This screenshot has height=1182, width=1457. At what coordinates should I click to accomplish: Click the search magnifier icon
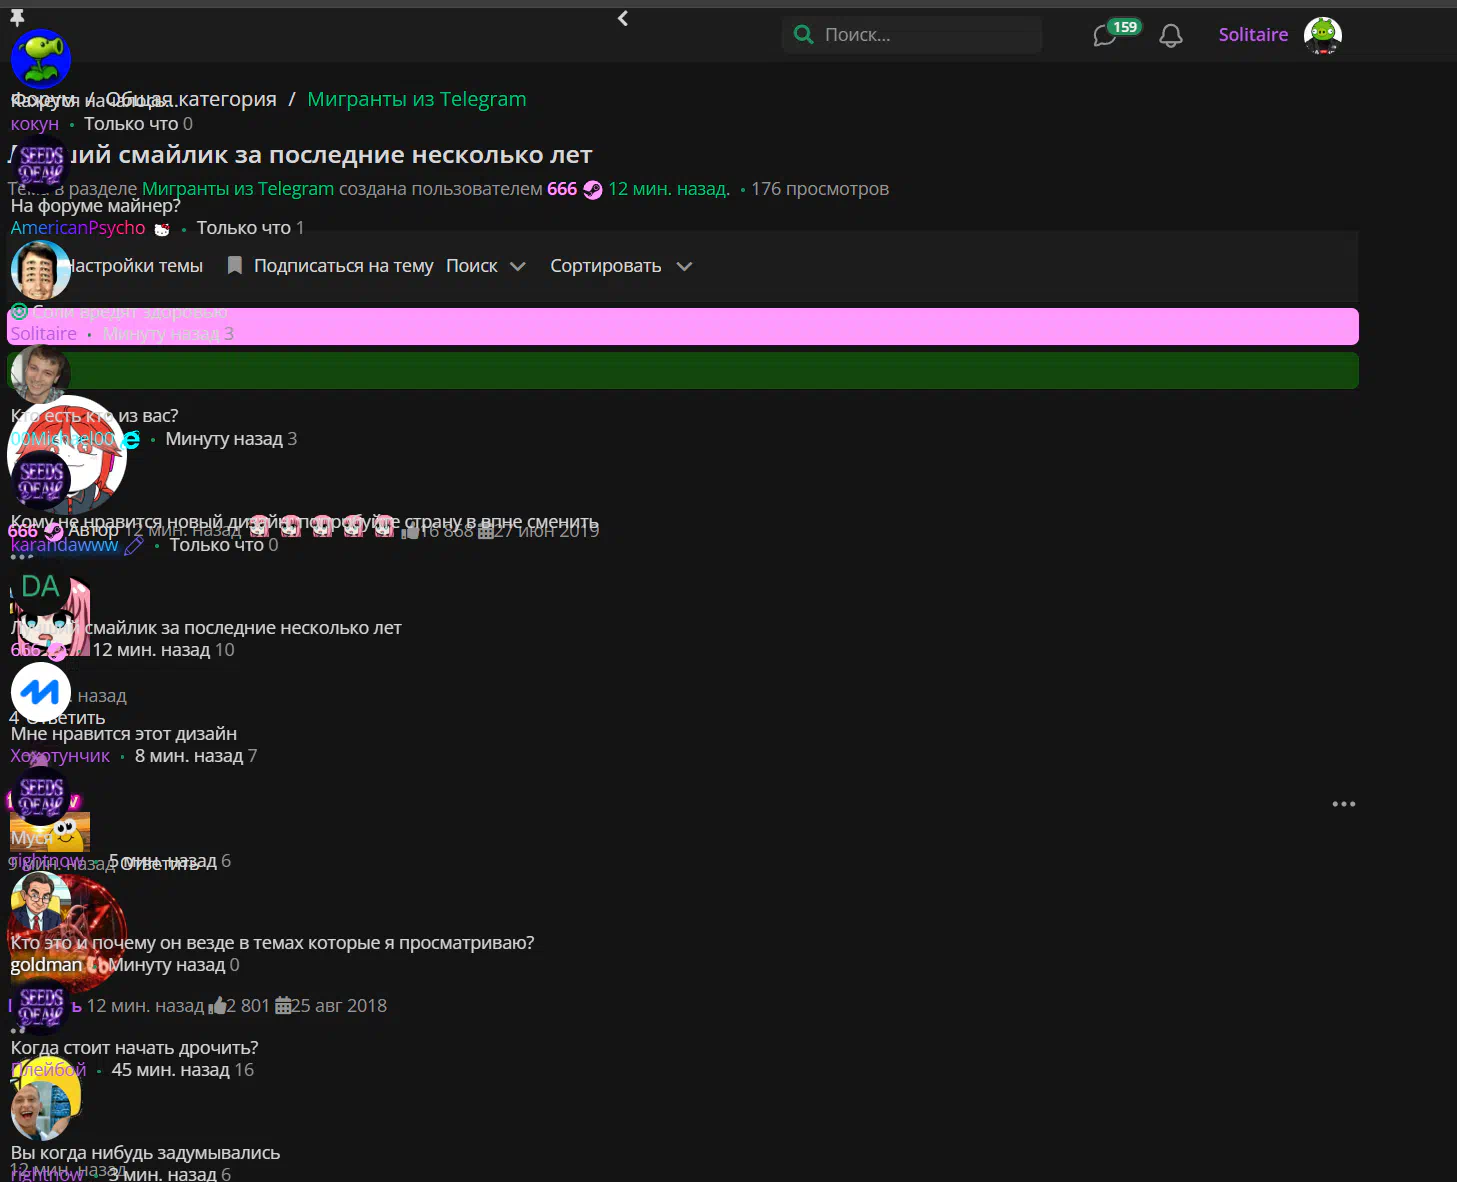point(803,35)
